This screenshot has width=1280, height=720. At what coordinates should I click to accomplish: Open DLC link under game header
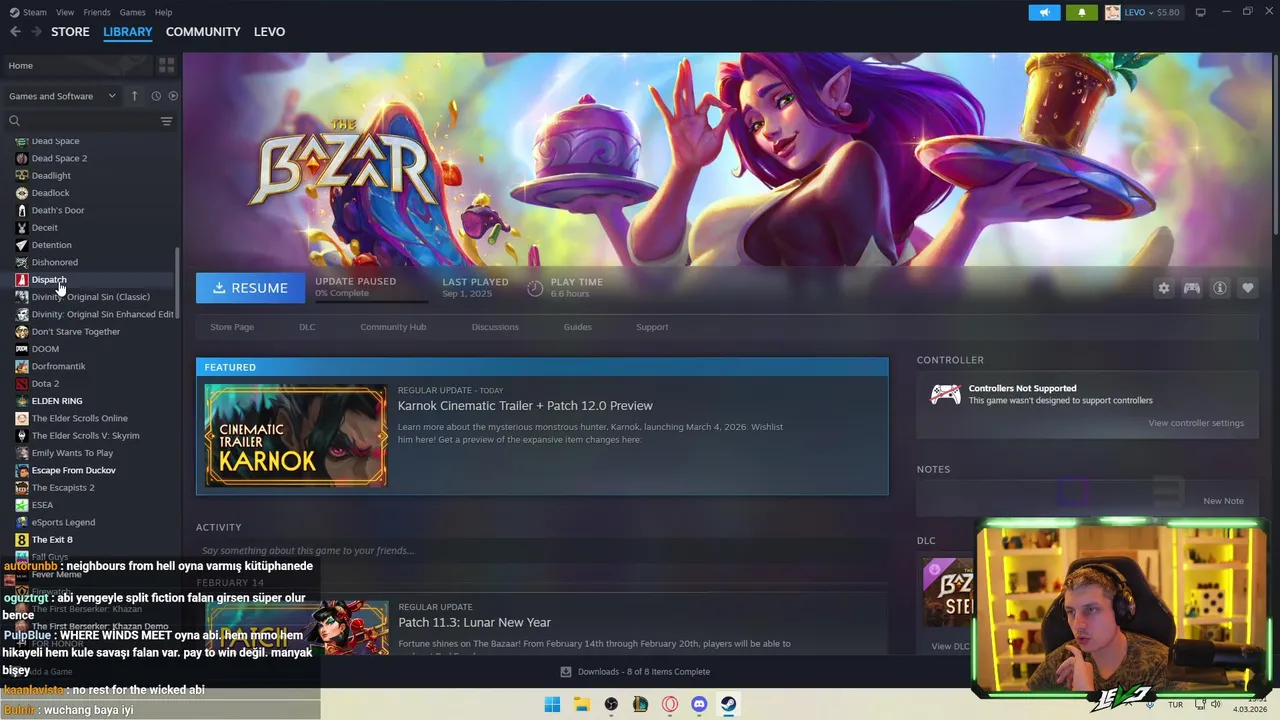click(307, 327)
